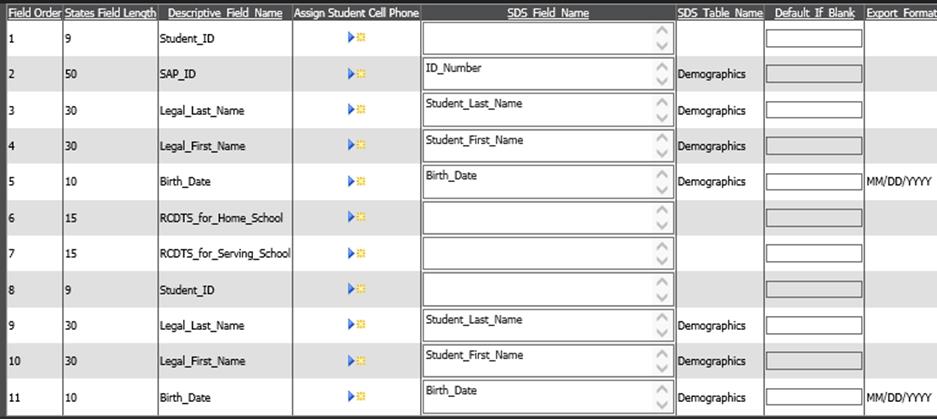Click the Default_If_Blank column header
937x419 pixels.
[813, 13]
